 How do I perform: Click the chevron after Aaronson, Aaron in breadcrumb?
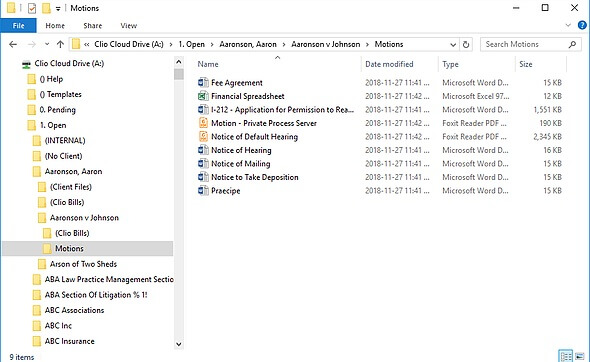[284, 44]
